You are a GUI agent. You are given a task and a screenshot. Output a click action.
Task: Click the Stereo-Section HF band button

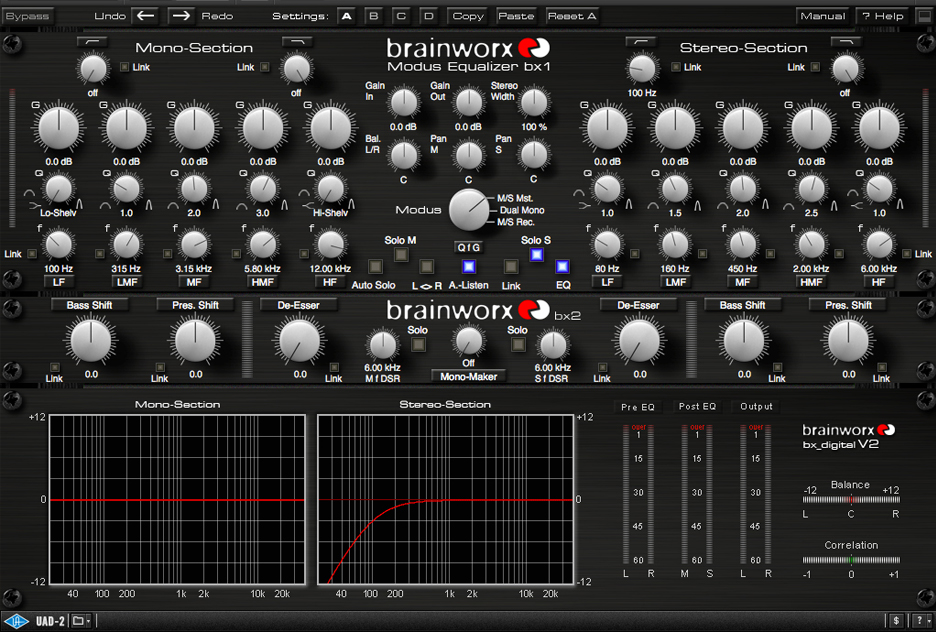[879, 282]
